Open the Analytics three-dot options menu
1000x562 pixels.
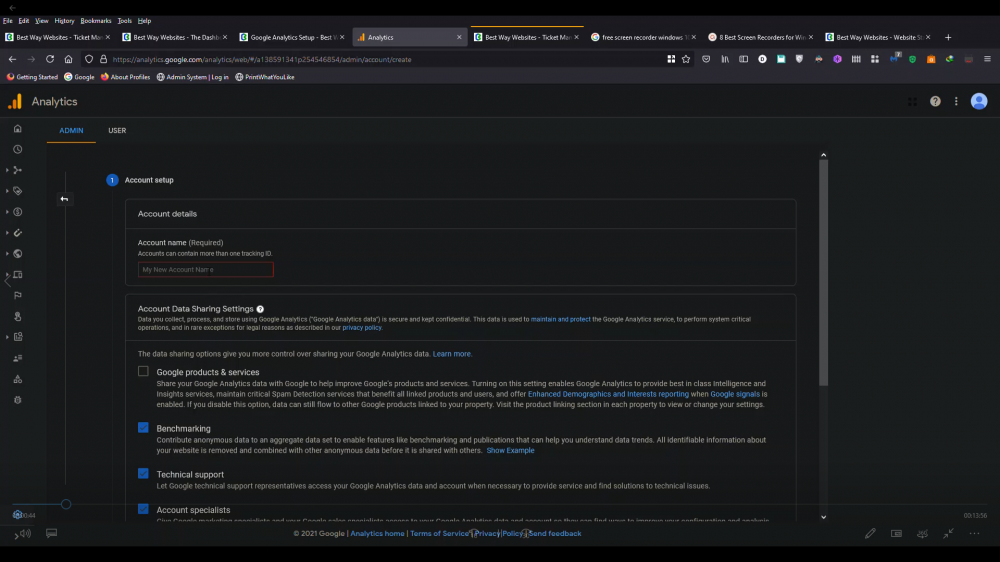[x=956, y=102]
